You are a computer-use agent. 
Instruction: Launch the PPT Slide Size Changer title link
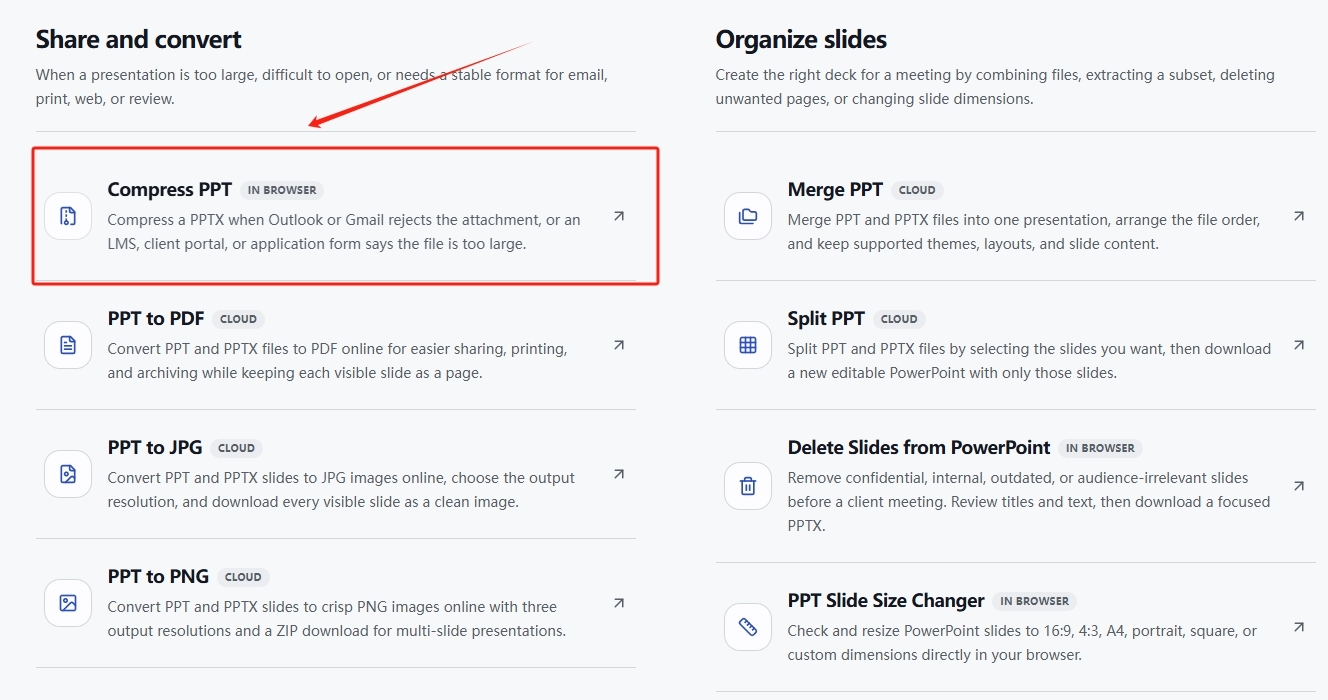(x=886, y=601)
